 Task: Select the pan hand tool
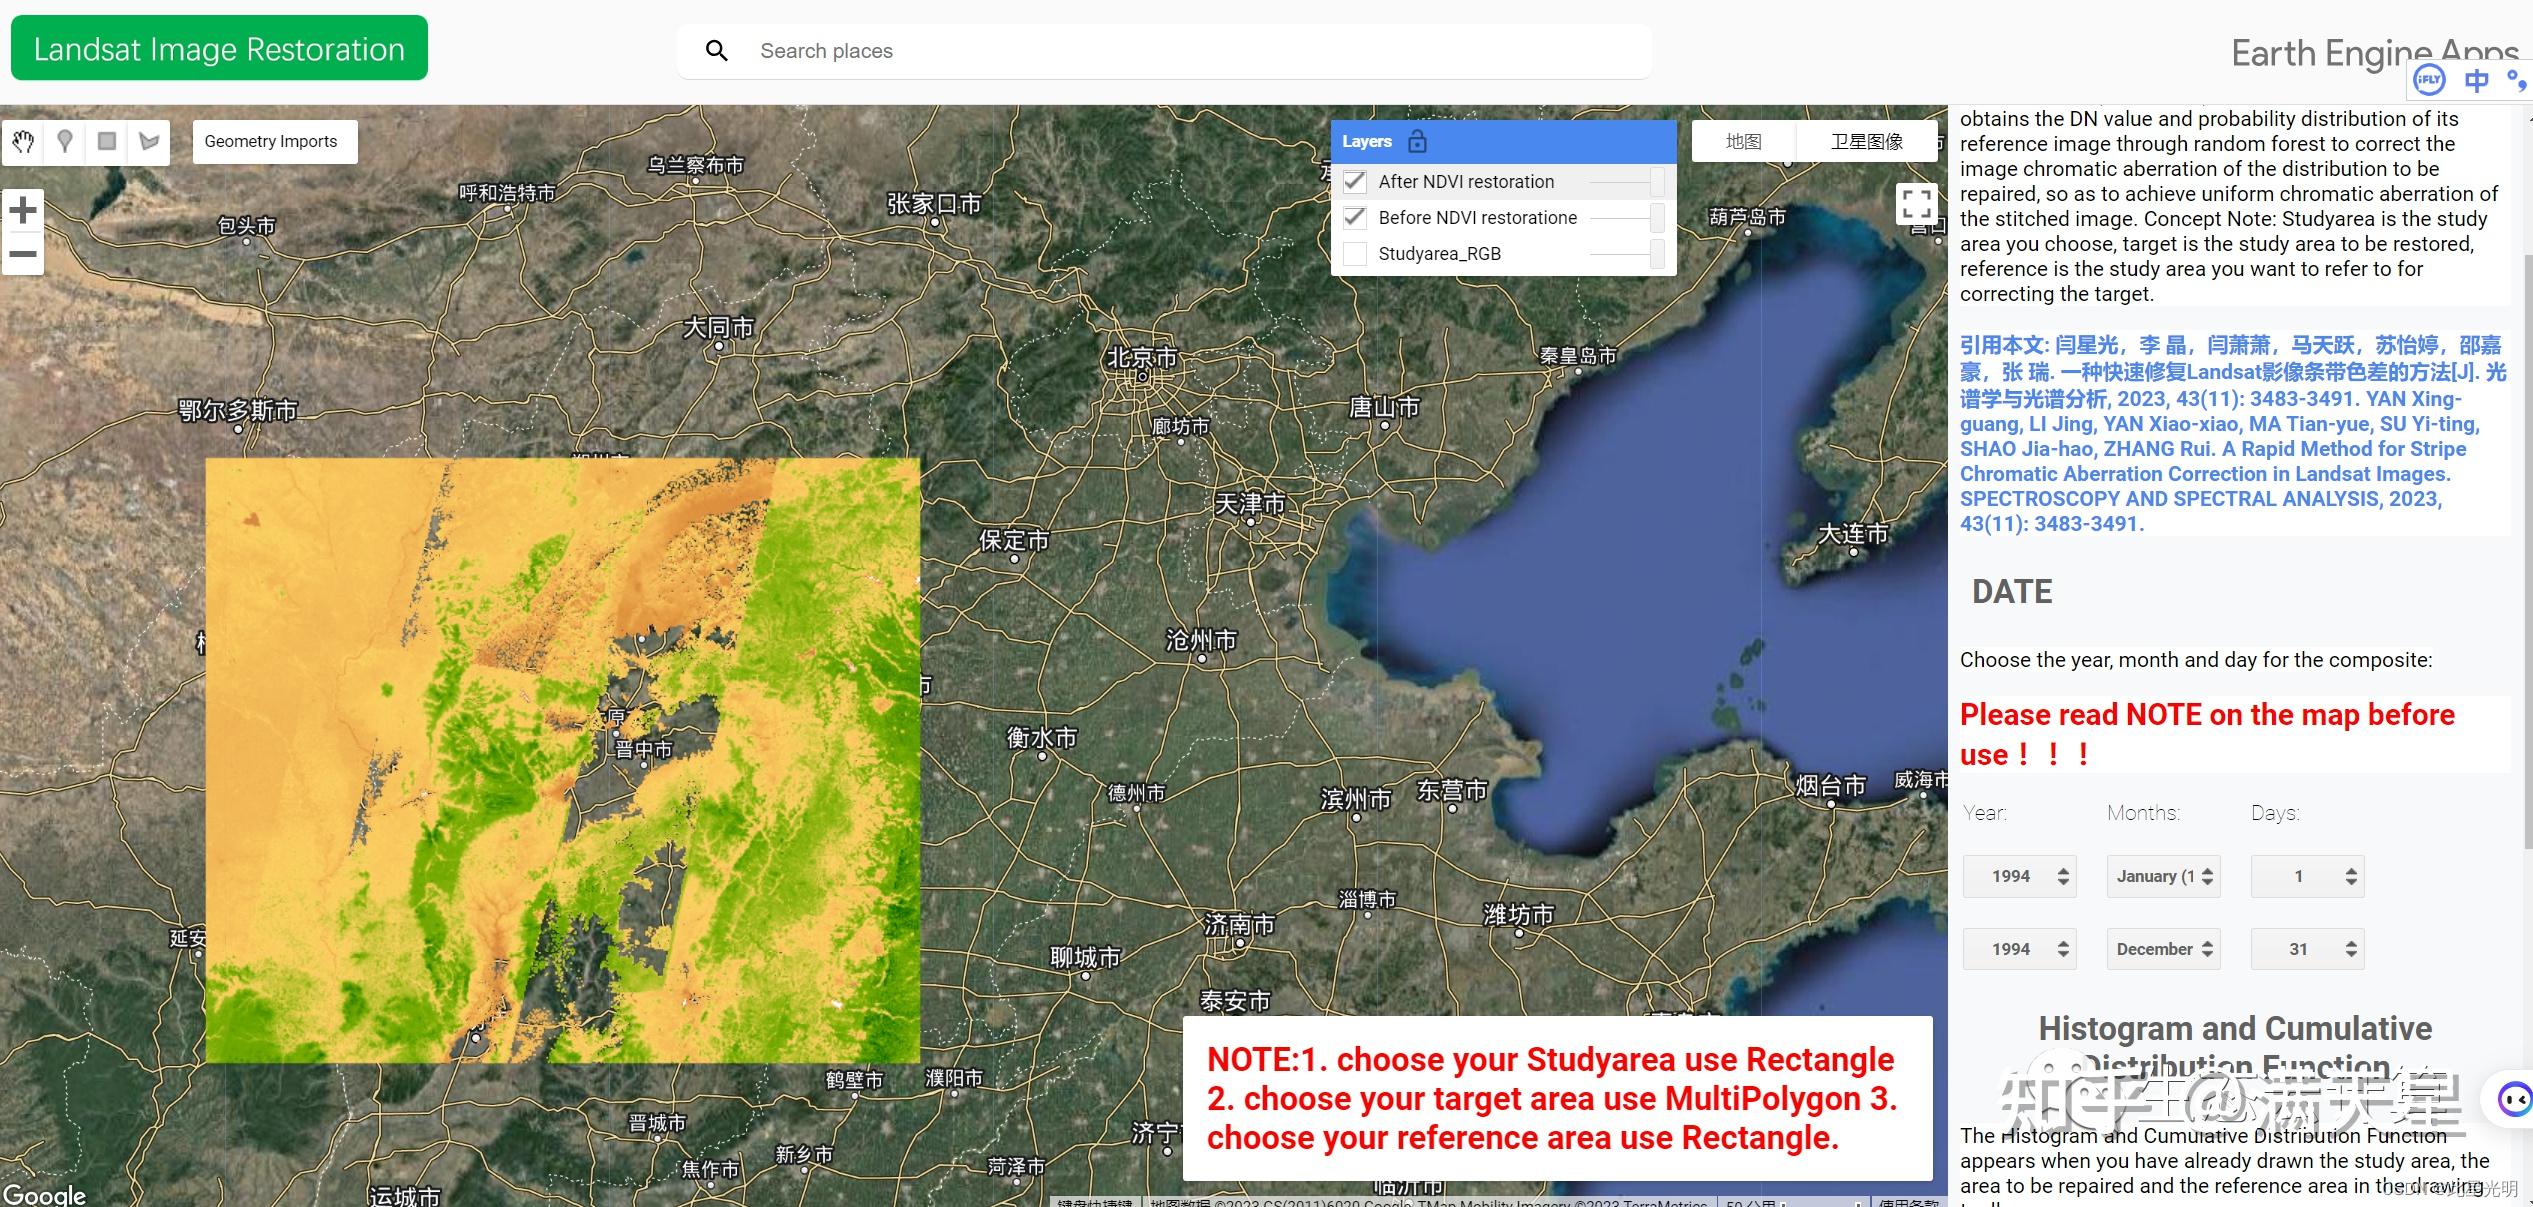pyautogui.click(x=22, y=142)
